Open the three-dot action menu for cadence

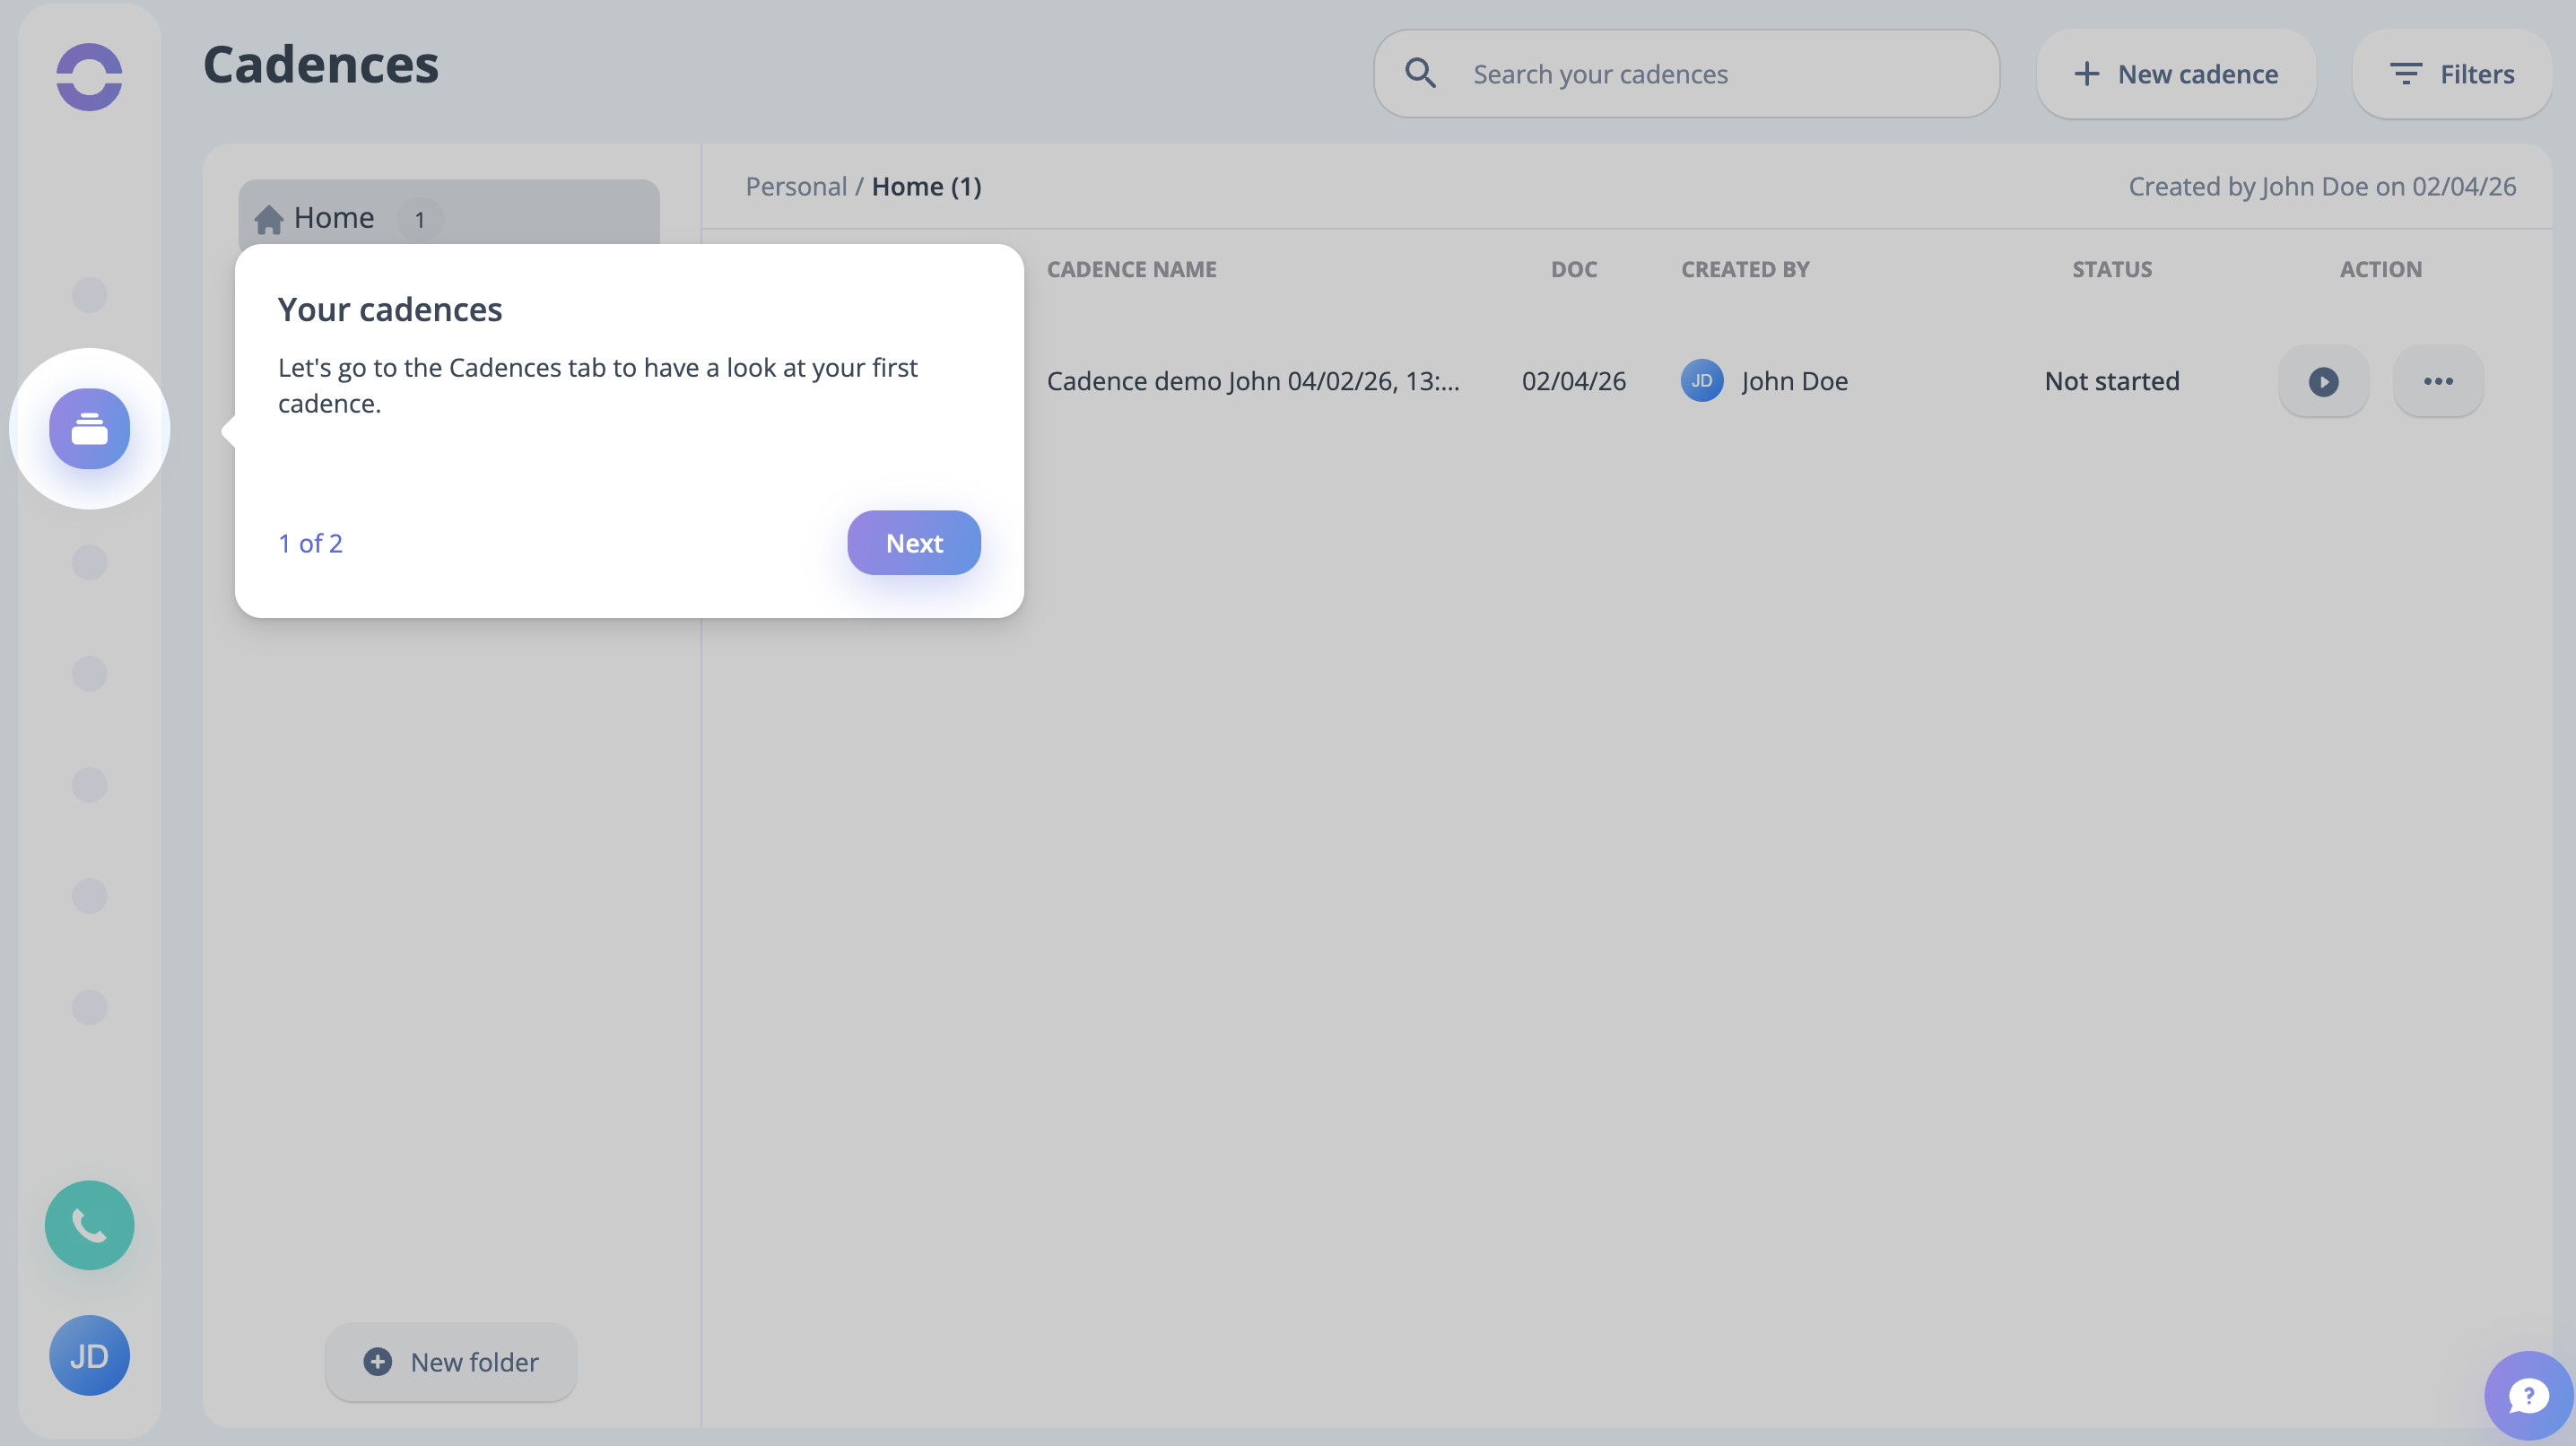pyautogui.click(x=2438, y=381)
